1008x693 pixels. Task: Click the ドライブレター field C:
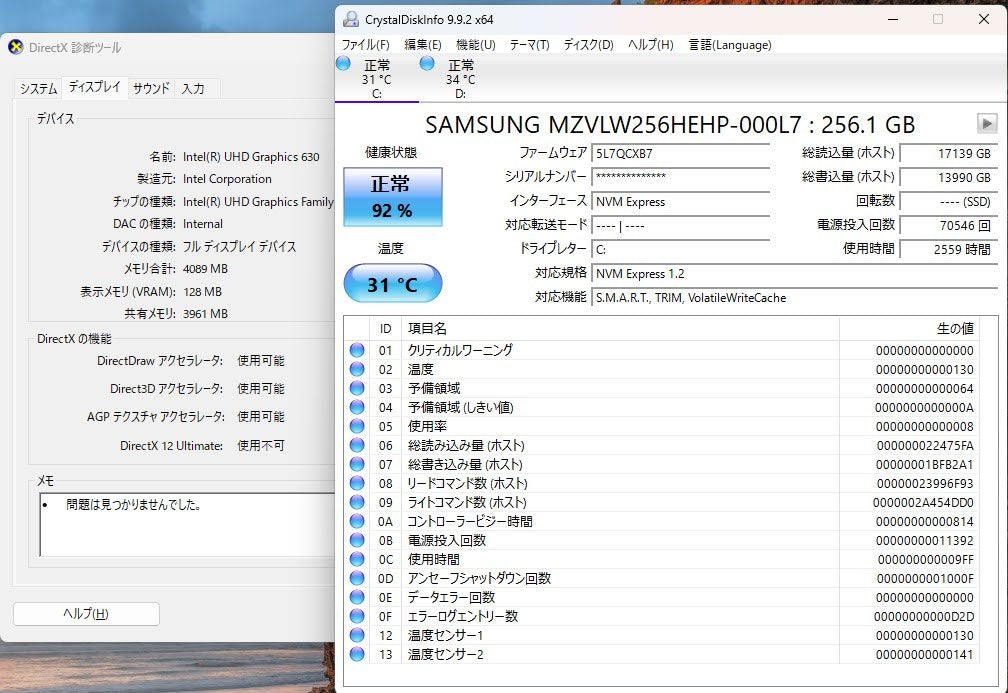tap(680, 249)
